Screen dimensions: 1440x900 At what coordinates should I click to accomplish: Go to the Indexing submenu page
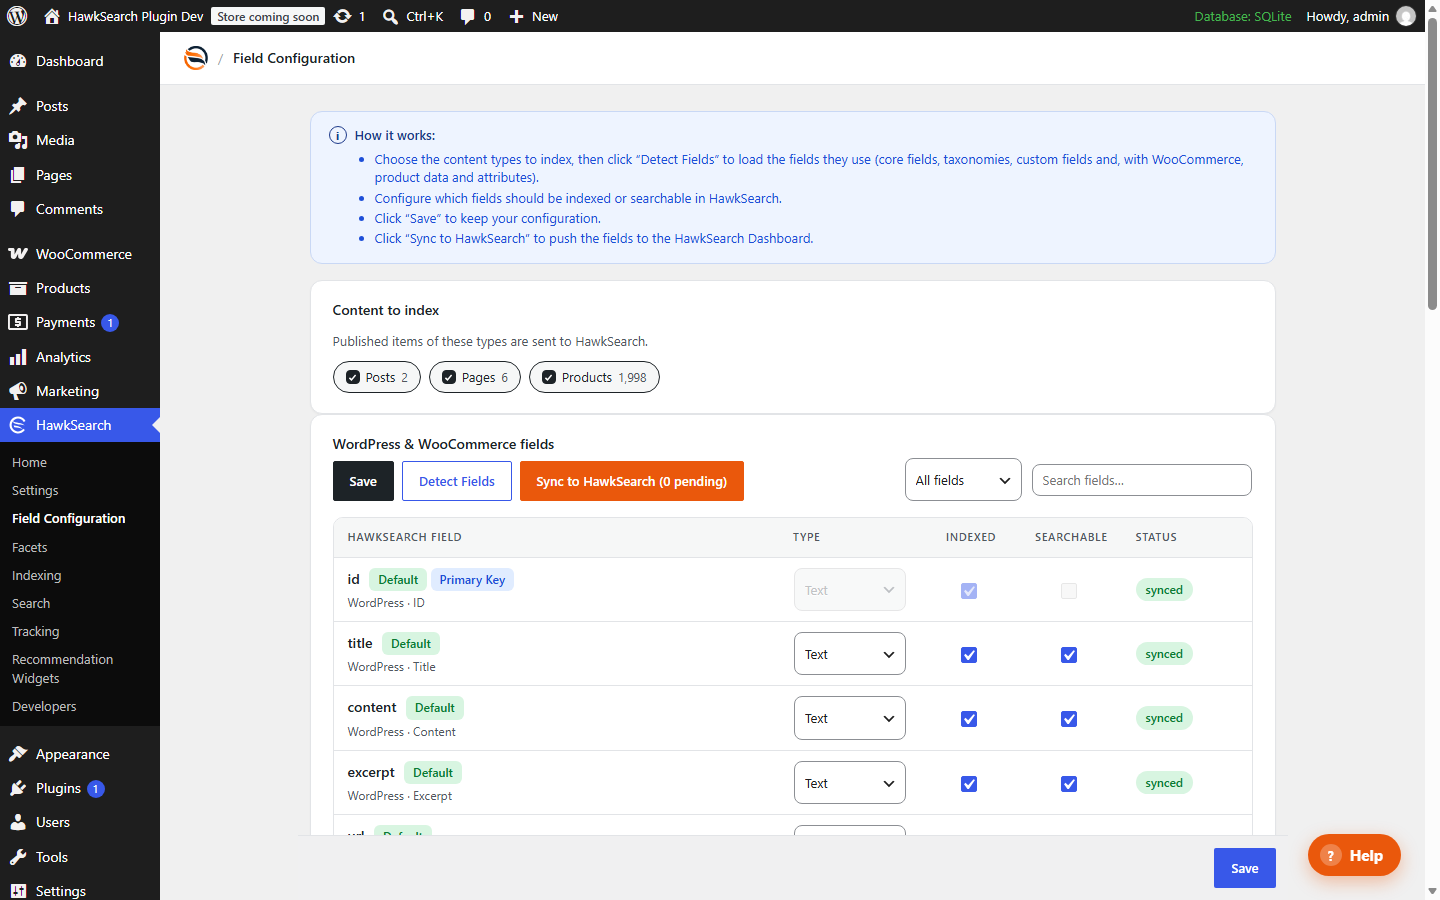[37, 575]
